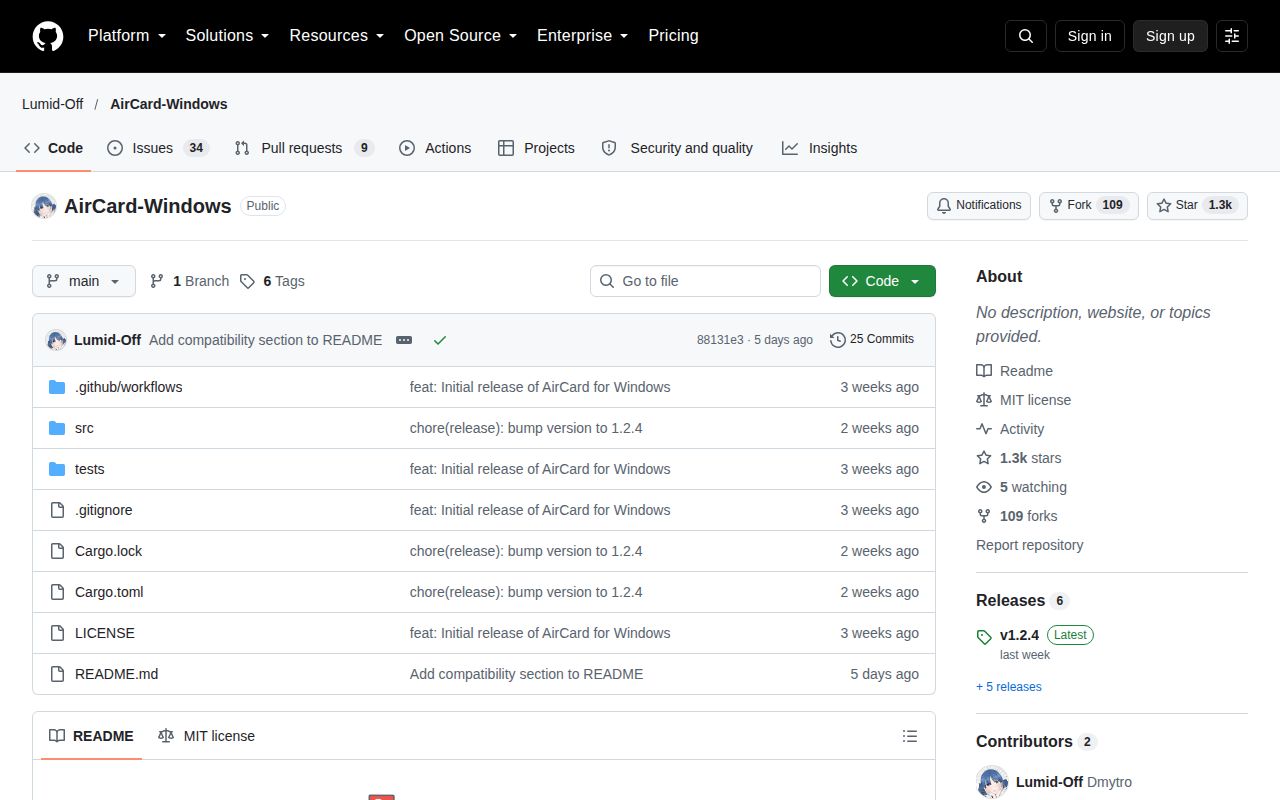
Task: Click the search magnifier icon button
Action: (1026, 36)
